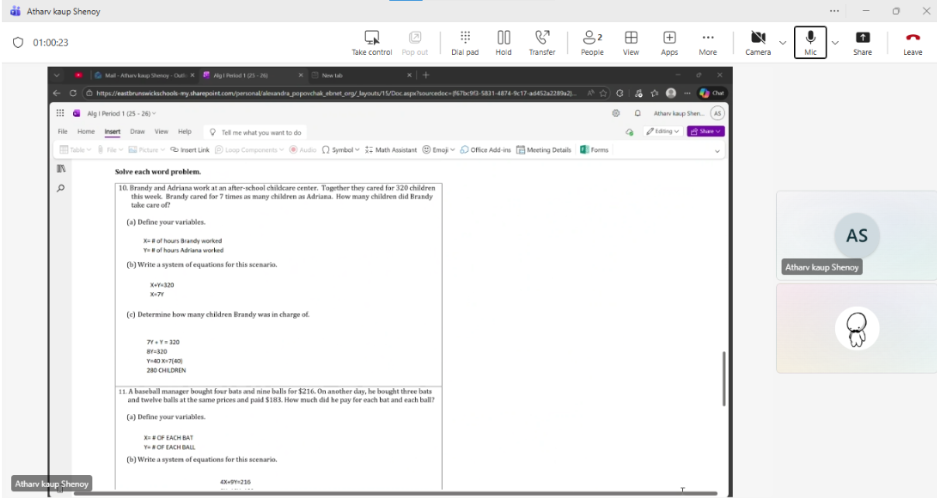
Task: Put the call on Hold
Action: [x=503, y=43]
